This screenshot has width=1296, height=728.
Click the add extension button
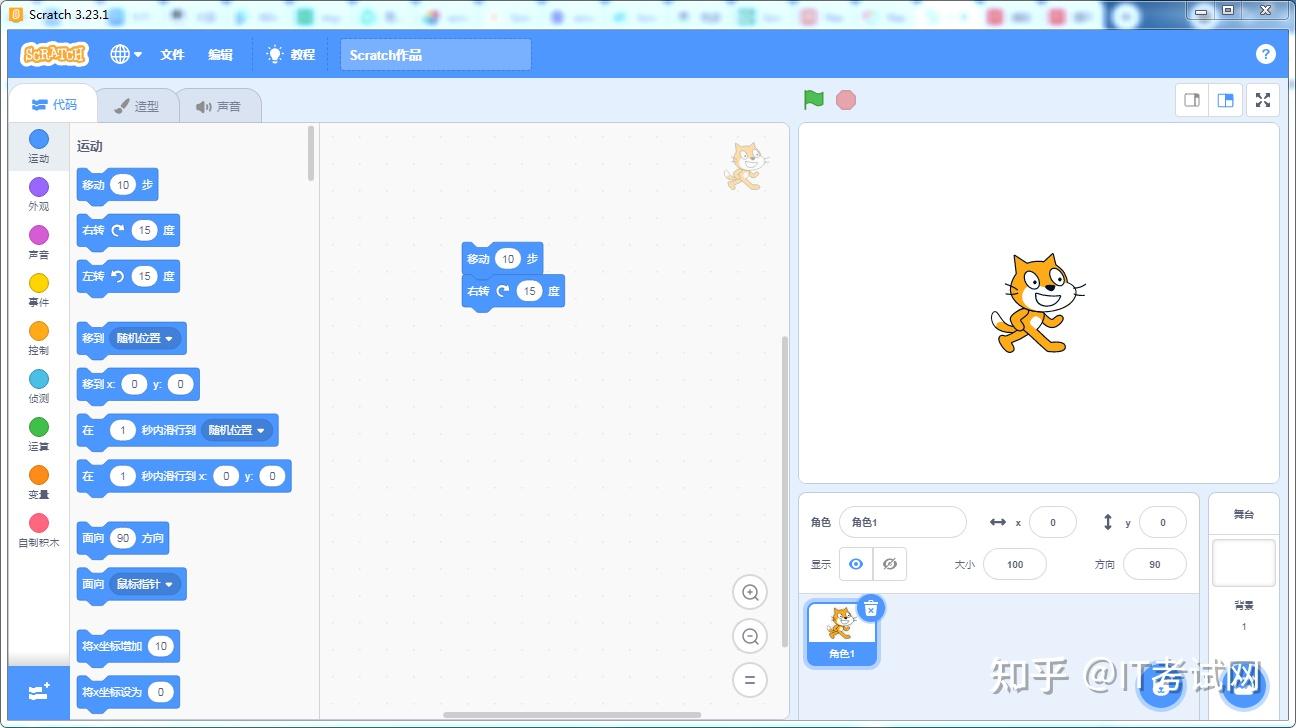pos(38,692)
